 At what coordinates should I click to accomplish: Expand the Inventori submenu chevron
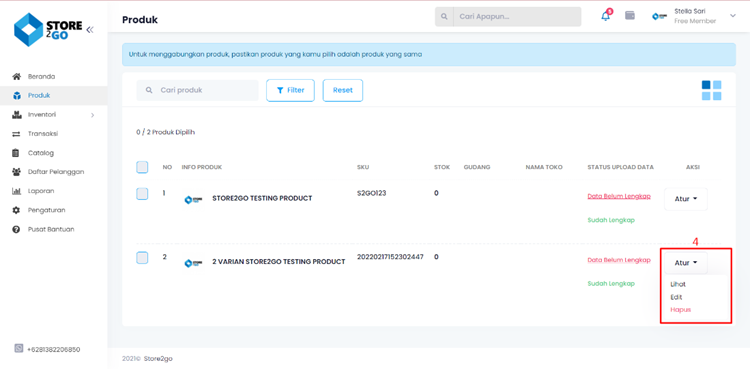tap(93, 115)
